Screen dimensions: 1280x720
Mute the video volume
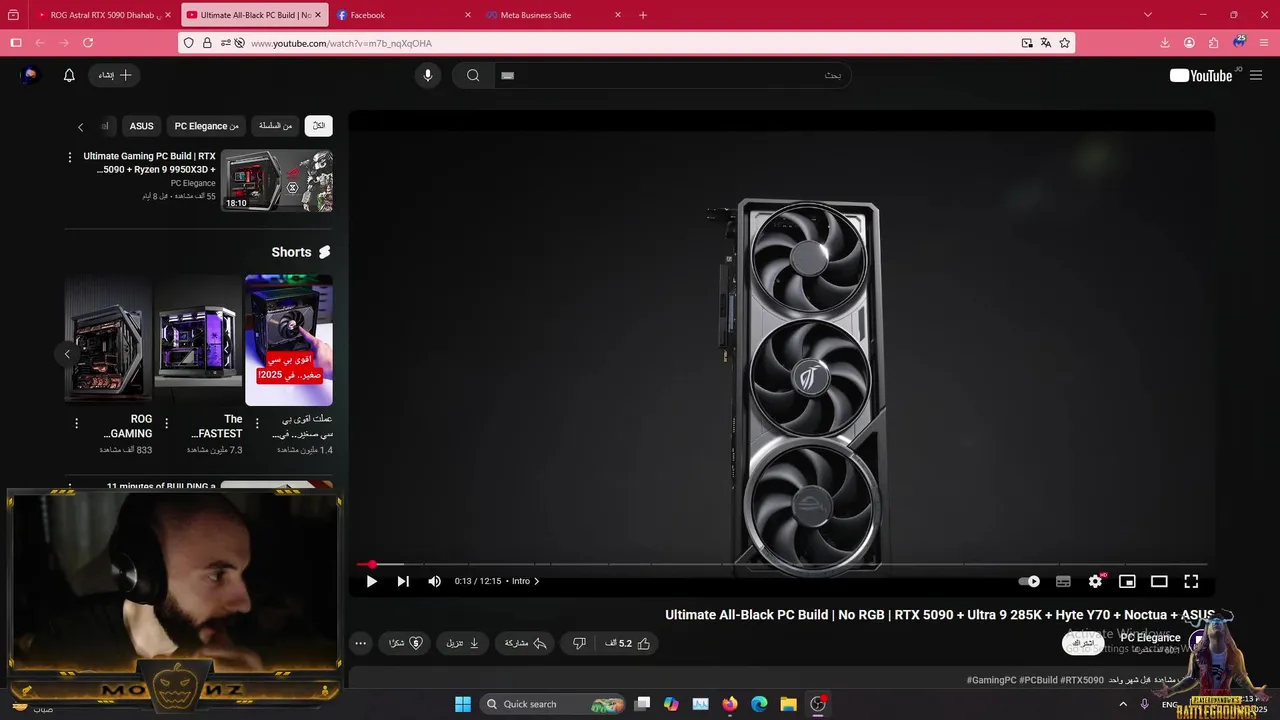(x=434, y=581)
